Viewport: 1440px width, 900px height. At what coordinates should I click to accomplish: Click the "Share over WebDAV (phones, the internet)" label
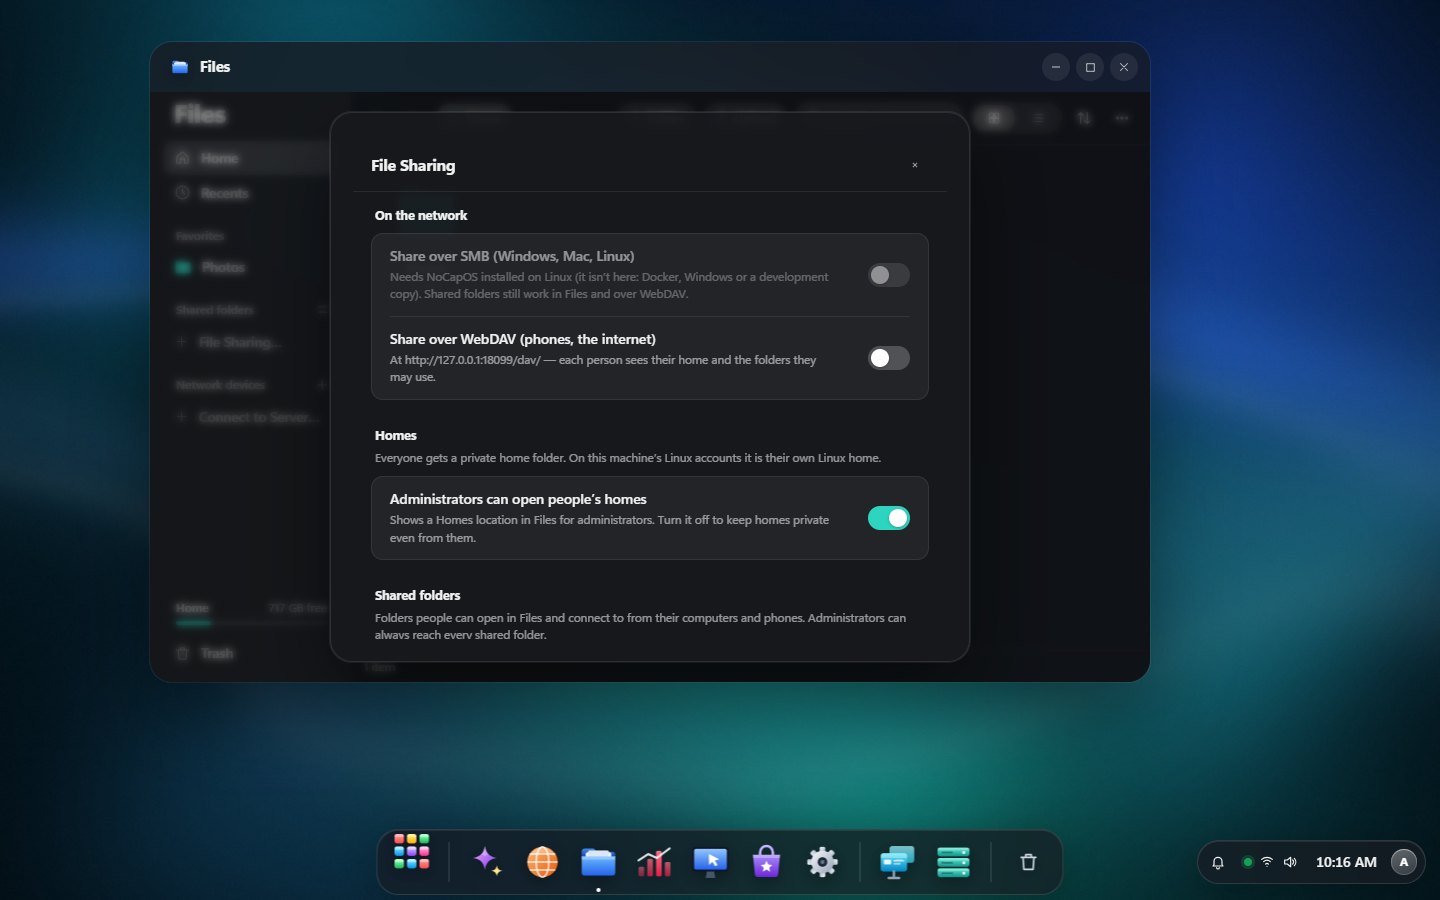523,339
